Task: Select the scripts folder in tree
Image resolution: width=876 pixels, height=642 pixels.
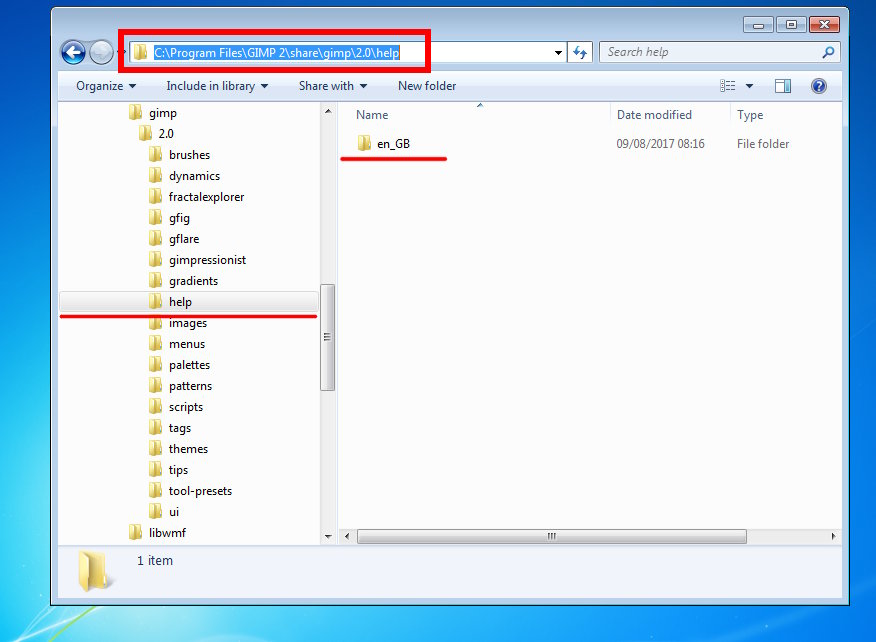Action: coord(185,407)
